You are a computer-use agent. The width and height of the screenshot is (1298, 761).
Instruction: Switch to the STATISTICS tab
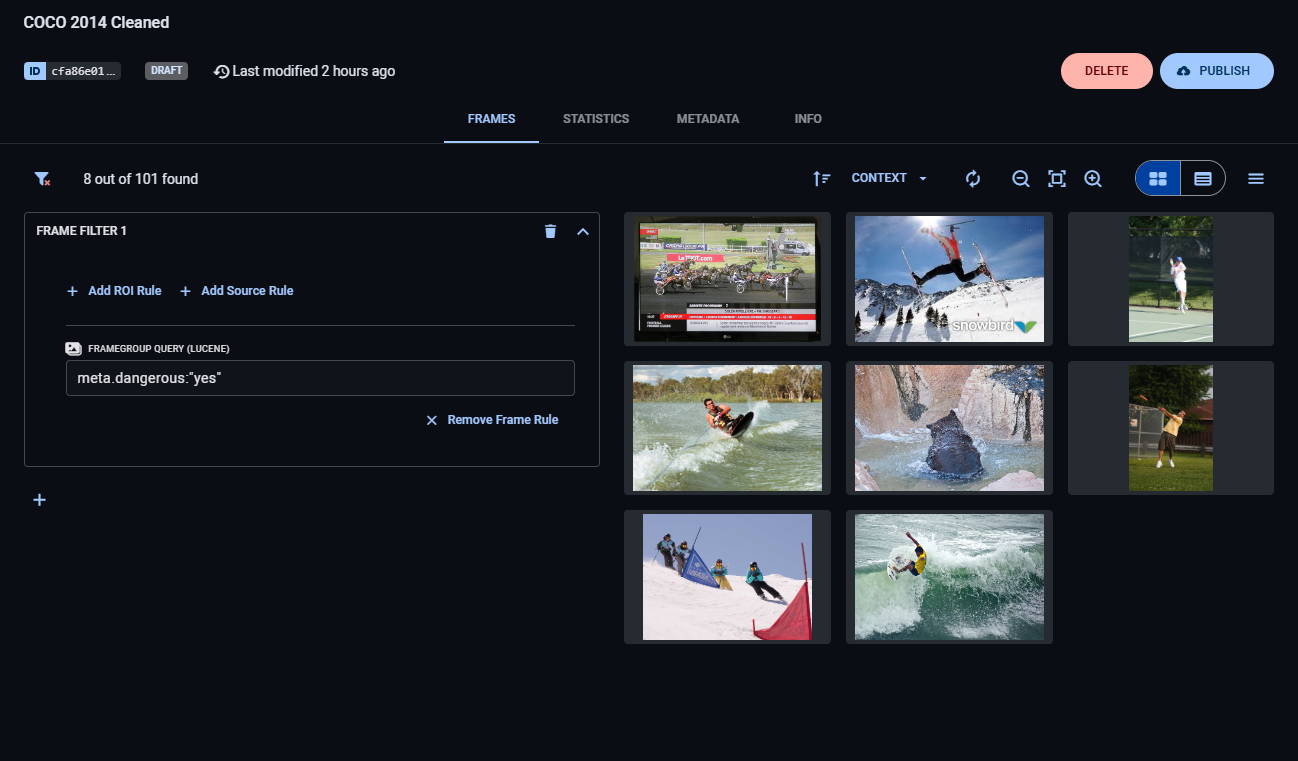tap(596, 118)
